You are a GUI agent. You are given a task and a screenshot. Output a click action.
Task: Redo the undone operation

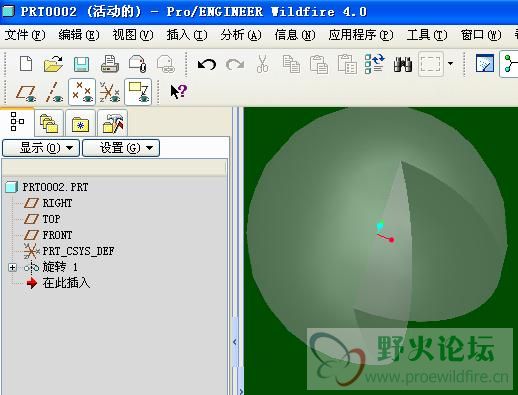click(x=235, y=64)
